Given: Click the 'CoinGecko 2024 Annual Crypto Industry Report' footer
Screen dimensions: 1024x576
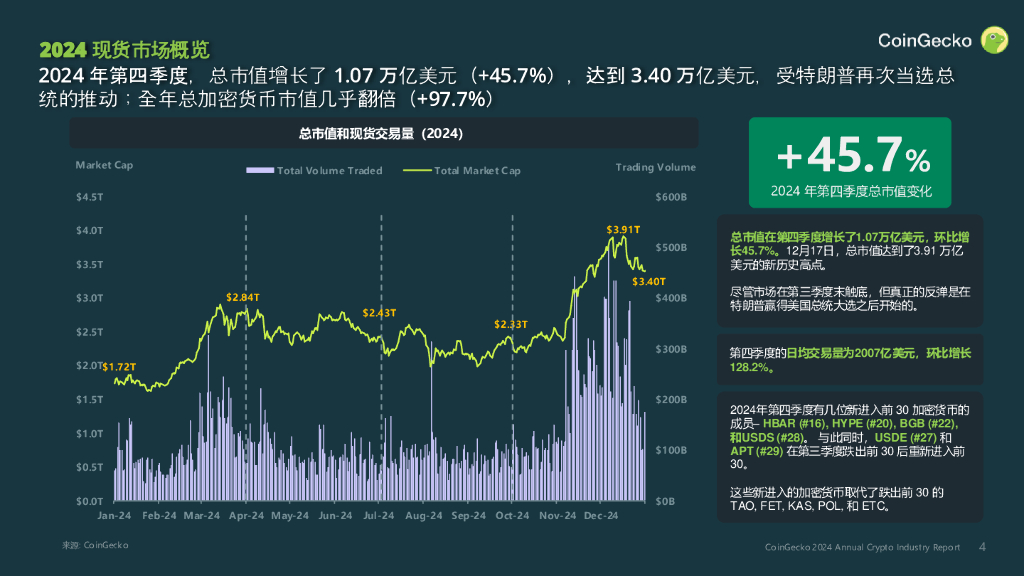Looking at the screenshot, I should pyautogui.click(x=863, y=547).
